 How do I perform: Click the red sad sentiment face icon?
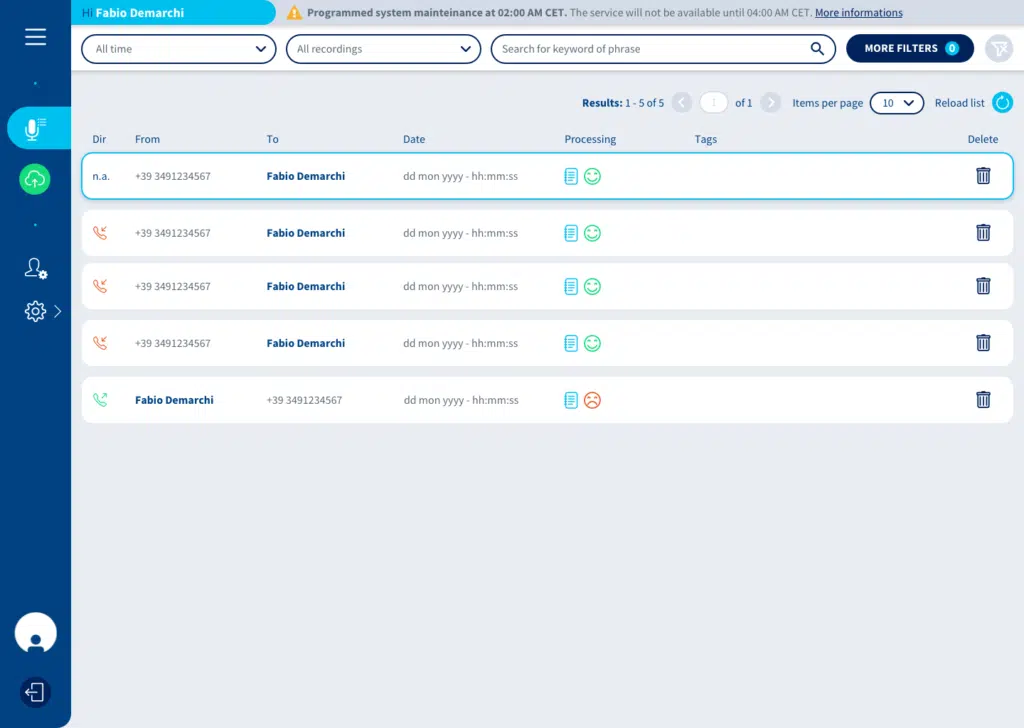coord(592,400)
